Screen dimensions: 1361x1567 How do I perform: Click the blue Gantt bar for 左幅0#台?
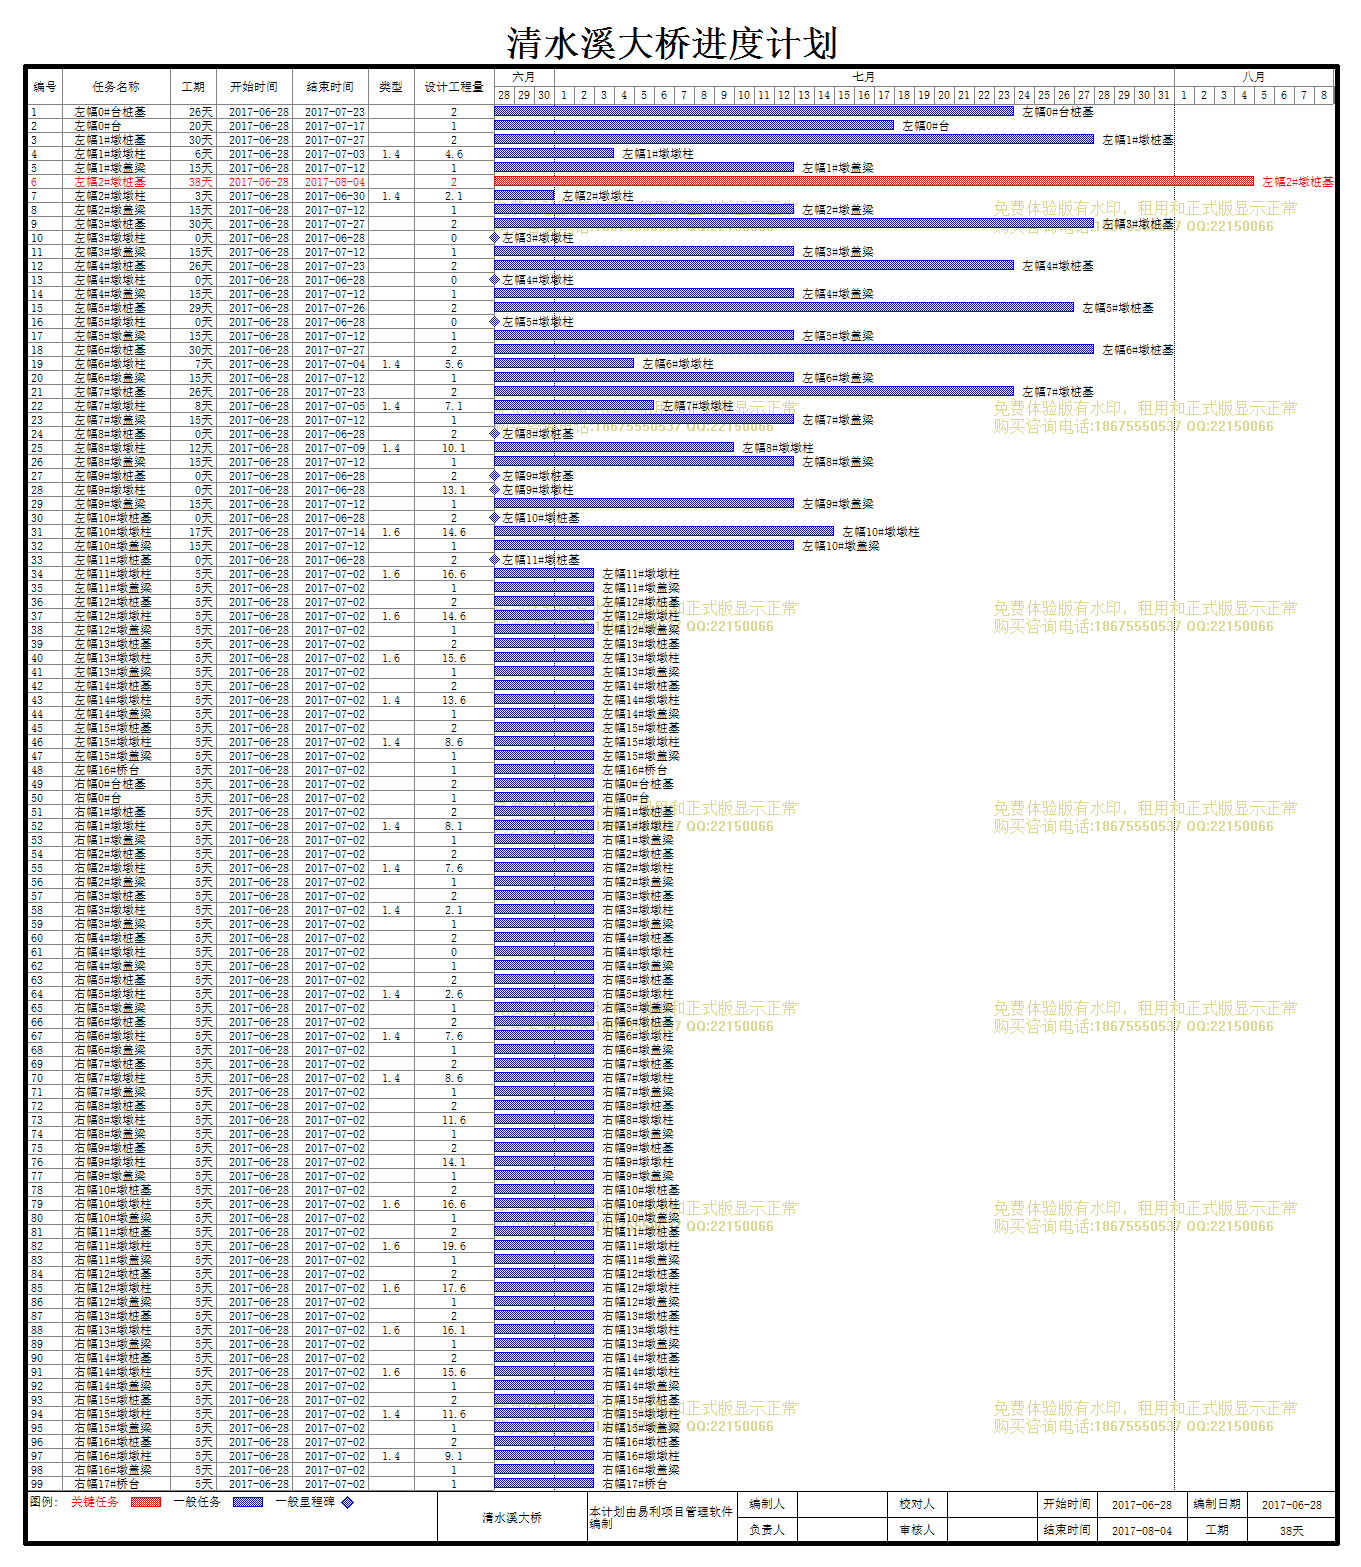tap(694, 126)
